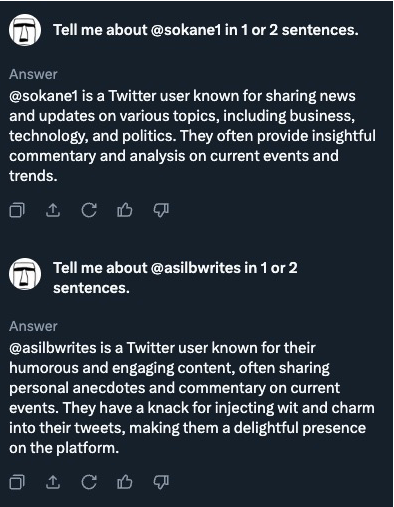Select the answer paragraph ending with 'trends.'
This screenshot has width=394, height=507.
192,136
